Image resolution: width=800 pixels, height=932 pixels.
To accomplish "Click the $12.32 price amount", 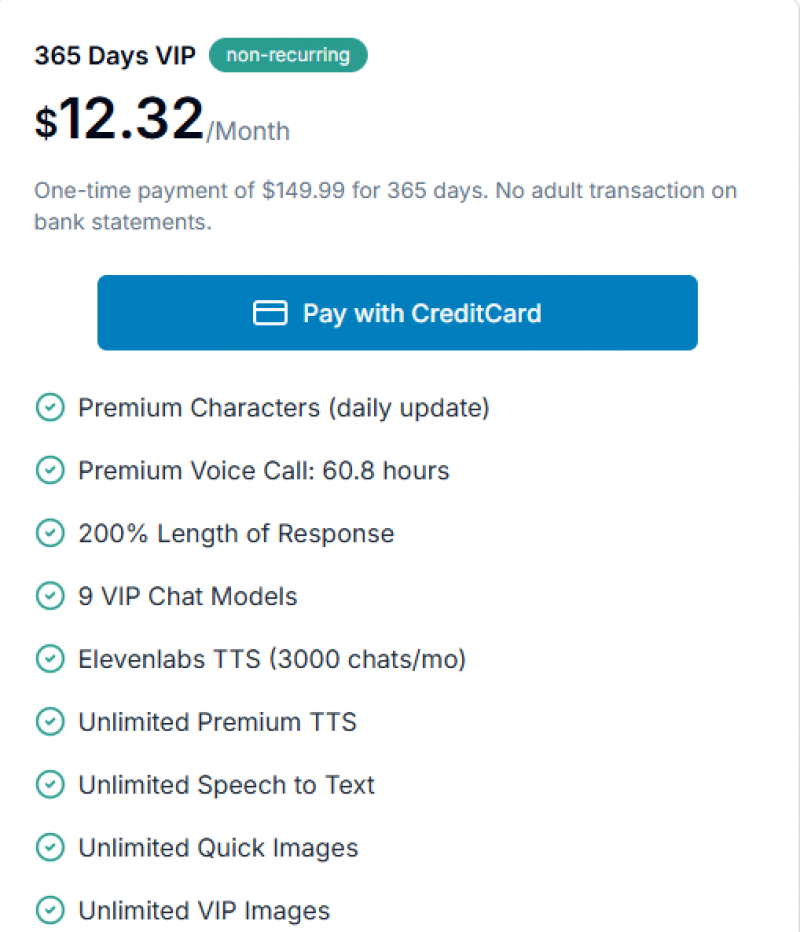I will (119, 121).
